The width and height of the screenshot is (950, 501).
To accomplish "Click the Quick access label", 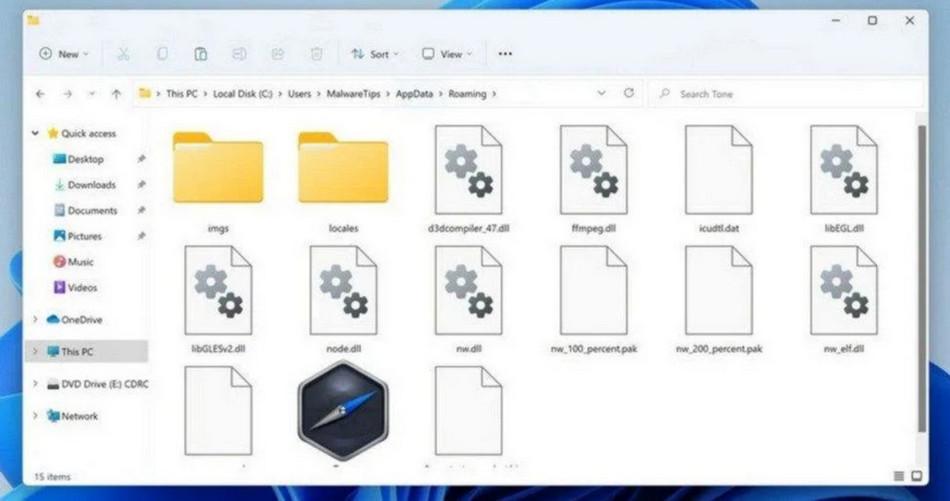I will click(88, 133).
